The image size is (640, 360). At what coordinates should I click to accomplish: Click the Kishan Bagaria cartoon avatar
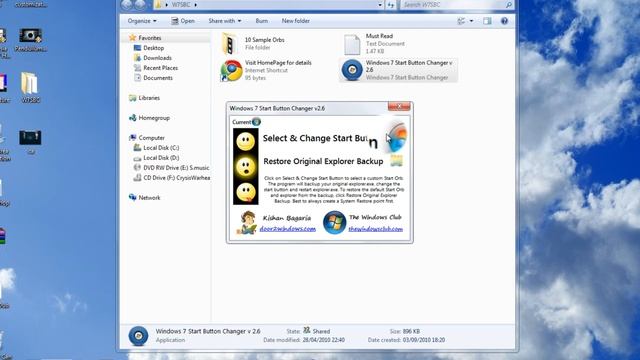click(x=247, y=222)
